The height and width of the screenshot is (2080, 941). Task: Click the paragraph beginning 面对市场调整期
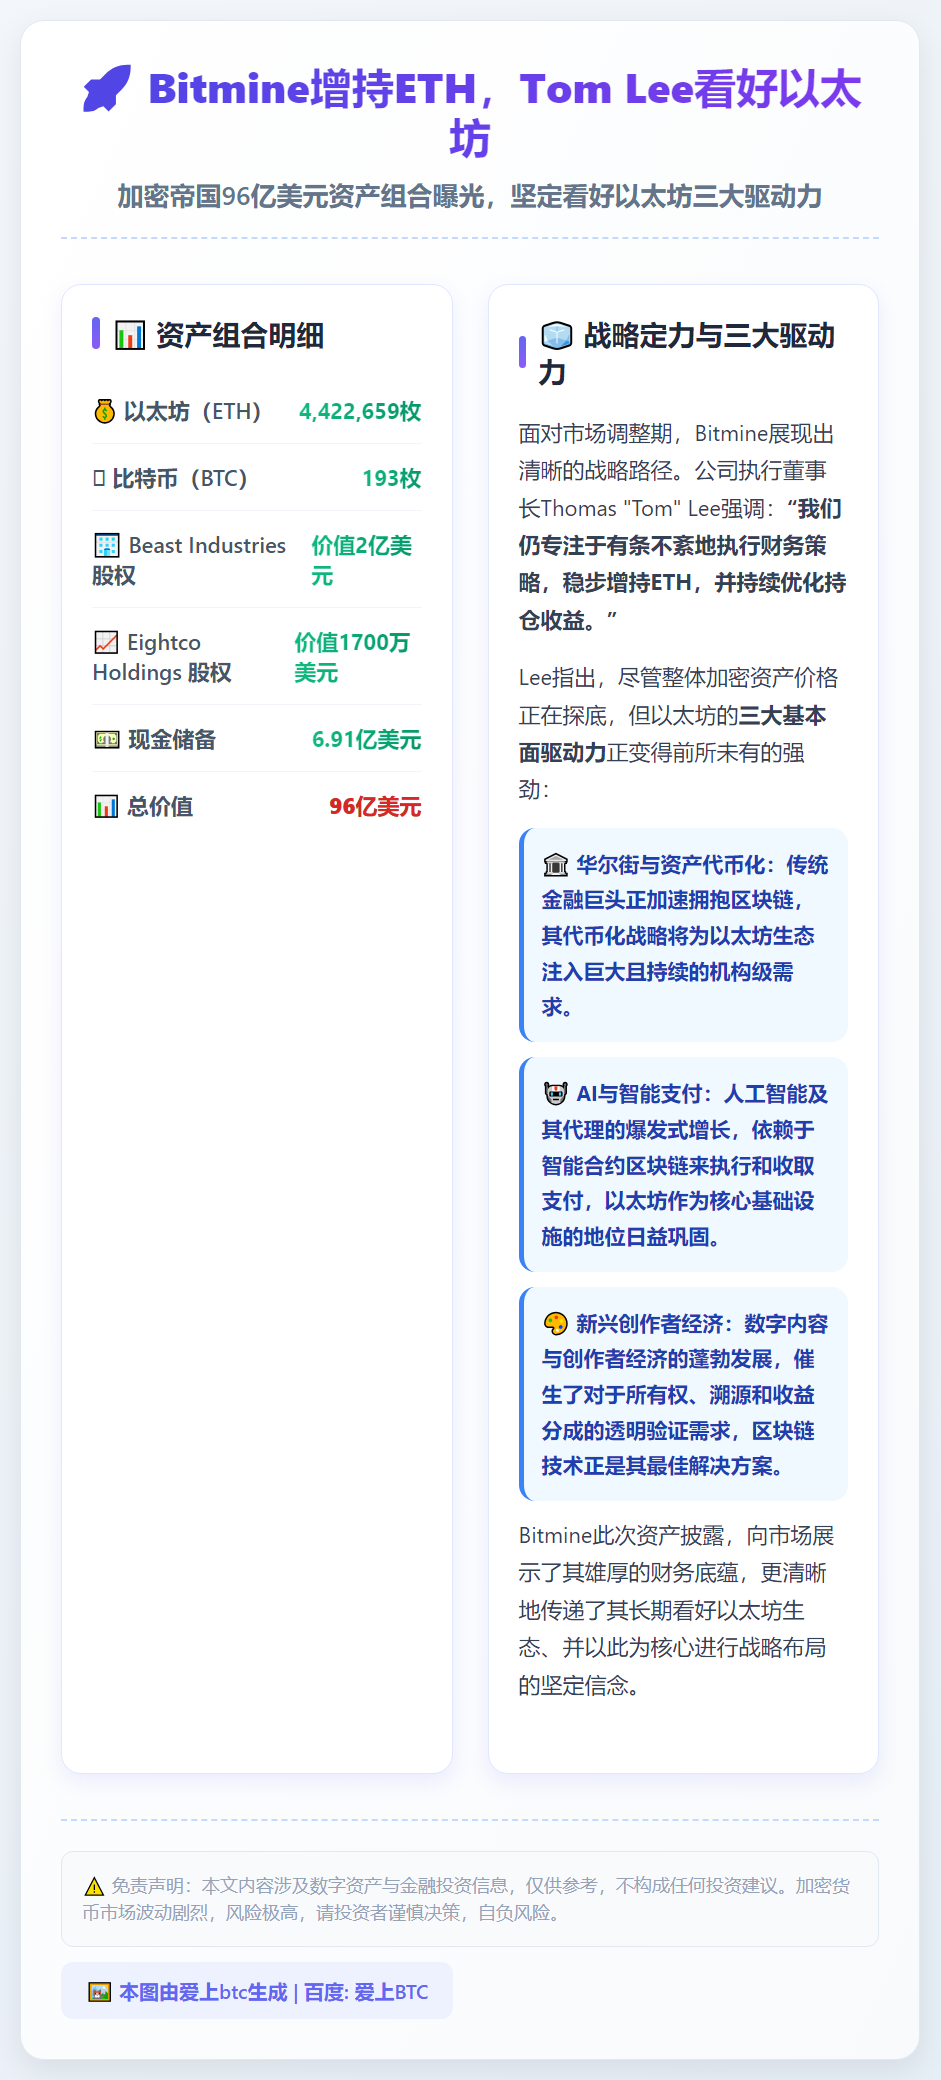pyautogui.click(x=683, y=527)
